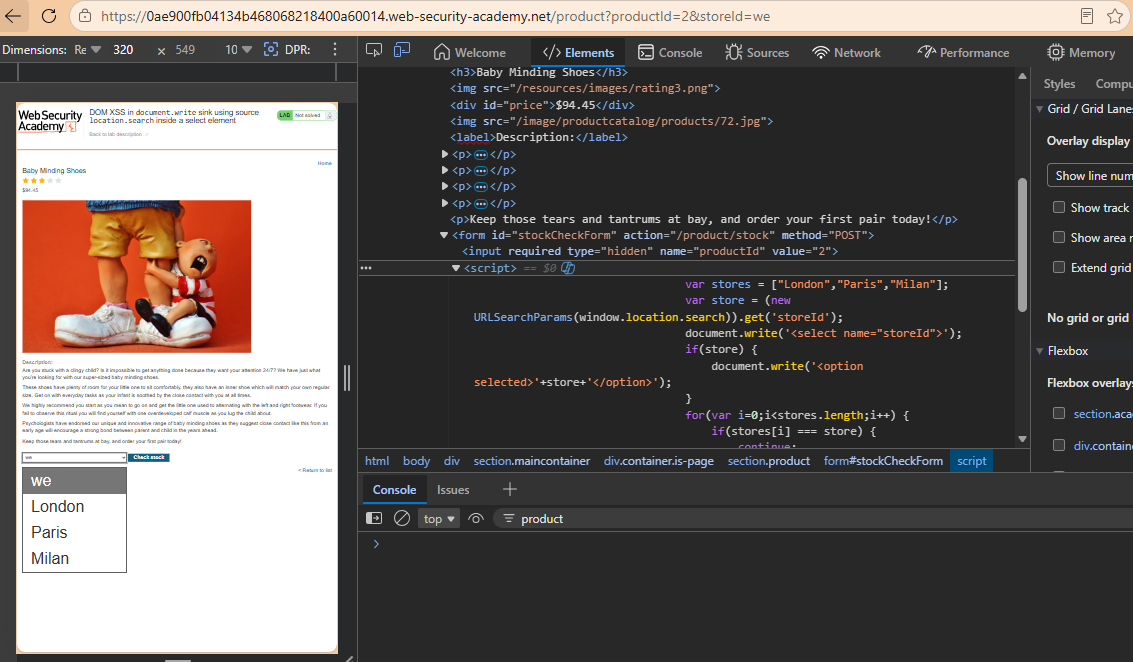Click the Elements panel vertical scrollbar

[1022, 246]
